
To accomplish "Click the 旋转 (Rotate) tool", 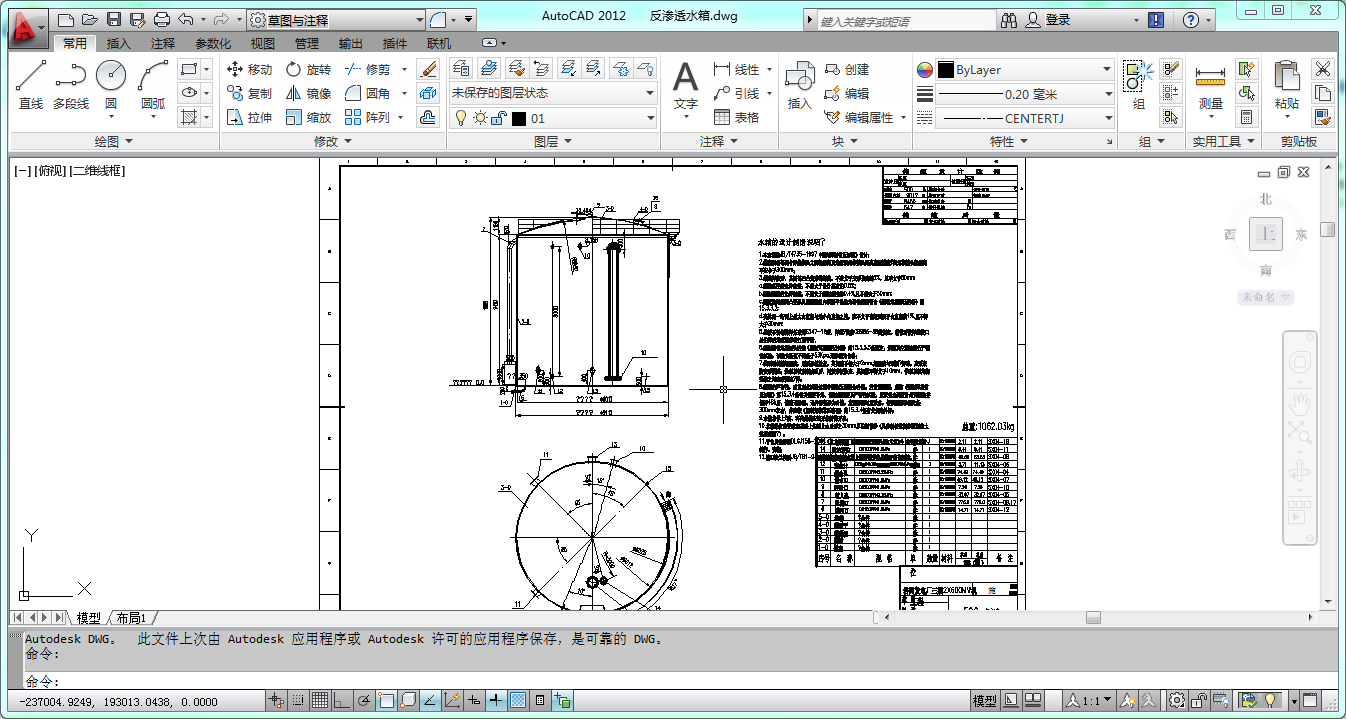I will coord(308,69).
